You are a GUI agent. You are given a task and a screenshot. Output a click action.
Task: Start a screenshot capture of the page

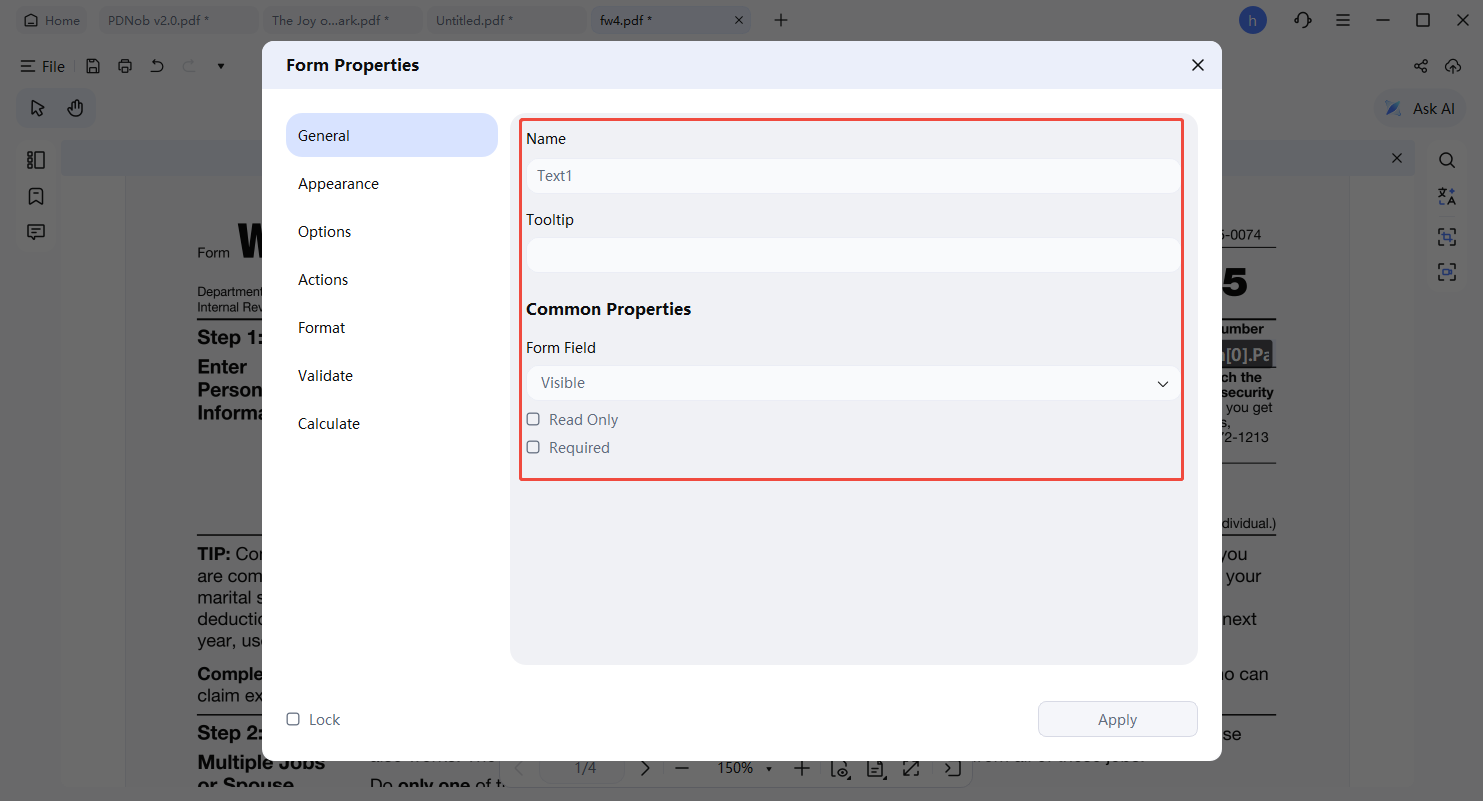pos(1446,236)
